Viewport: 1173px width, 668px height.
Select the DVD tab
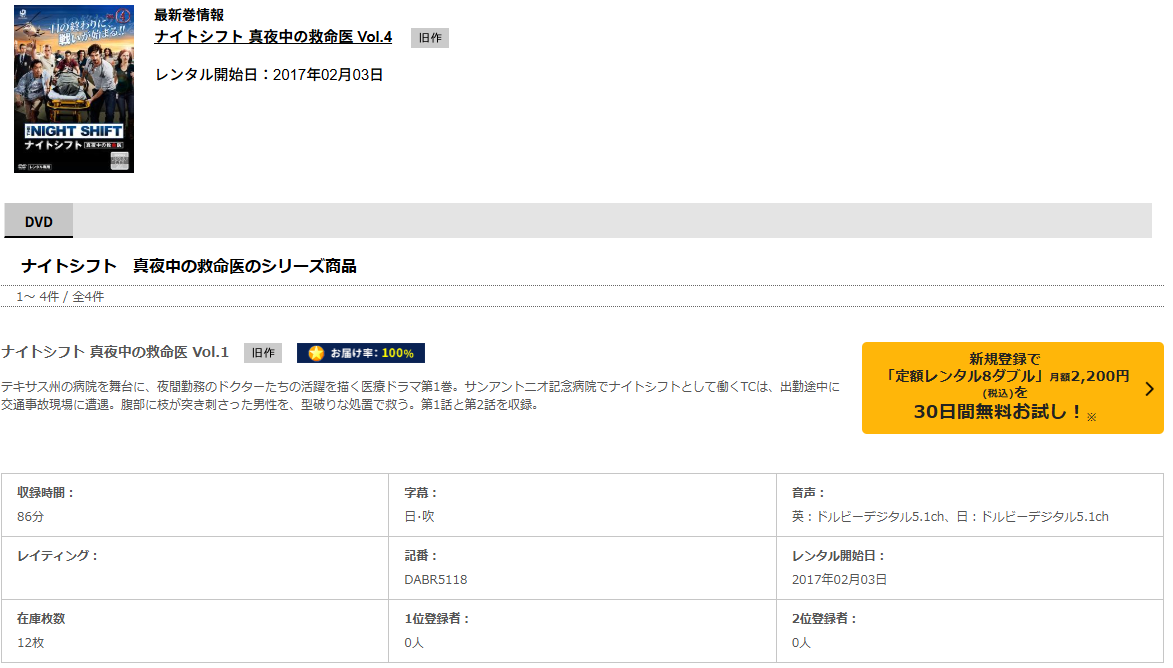pos(39,221)
